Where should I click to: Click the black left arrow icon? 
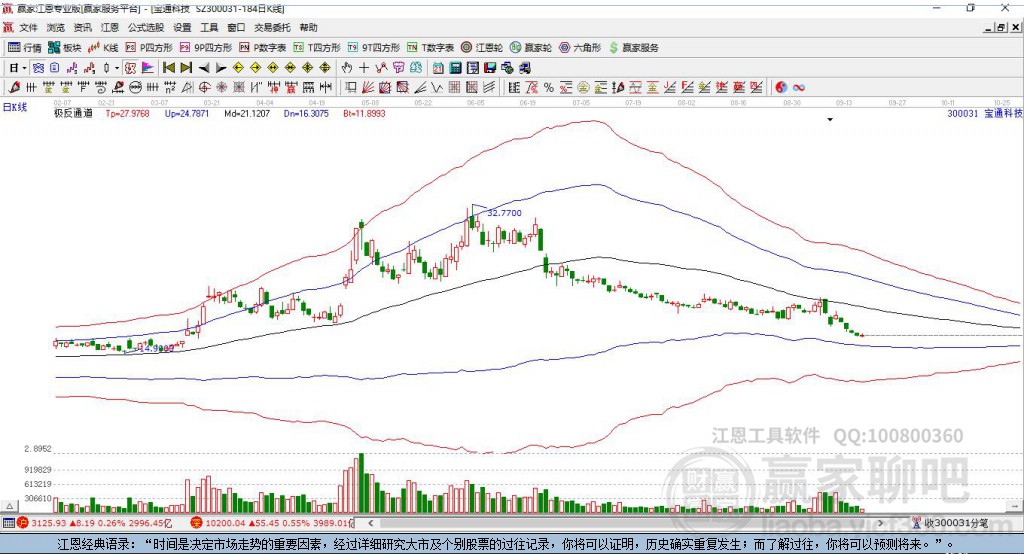pyautogui.click(x=204, y=68)
